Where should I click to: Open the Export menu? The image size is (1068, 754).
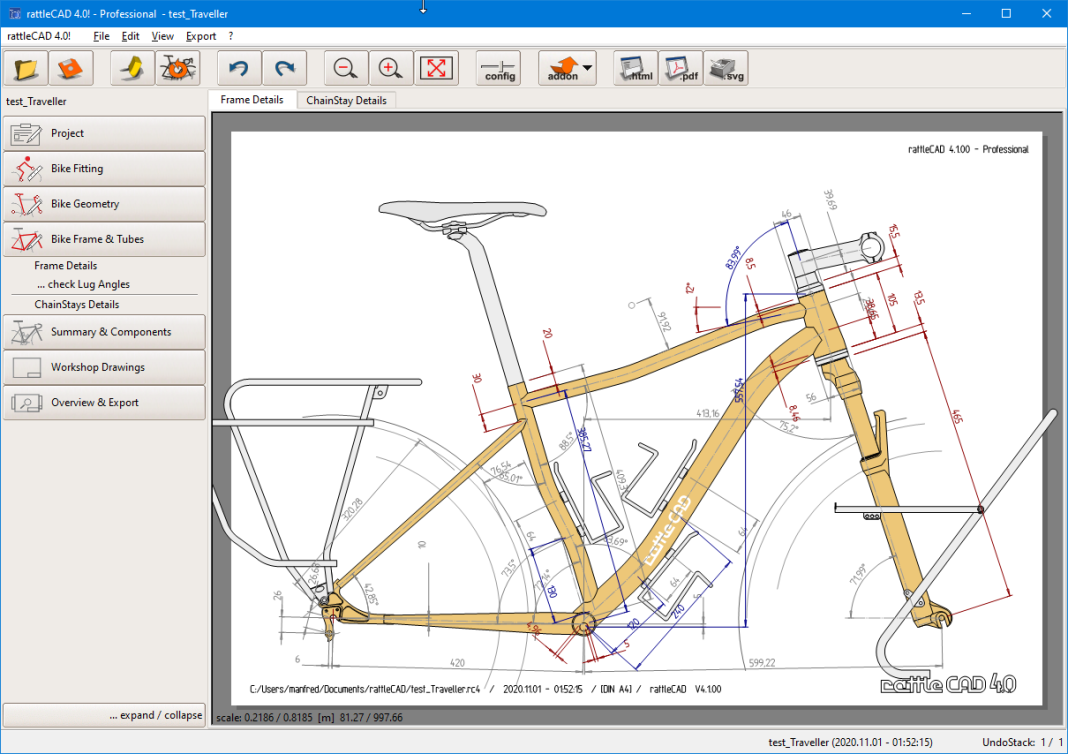coord(201,36)
